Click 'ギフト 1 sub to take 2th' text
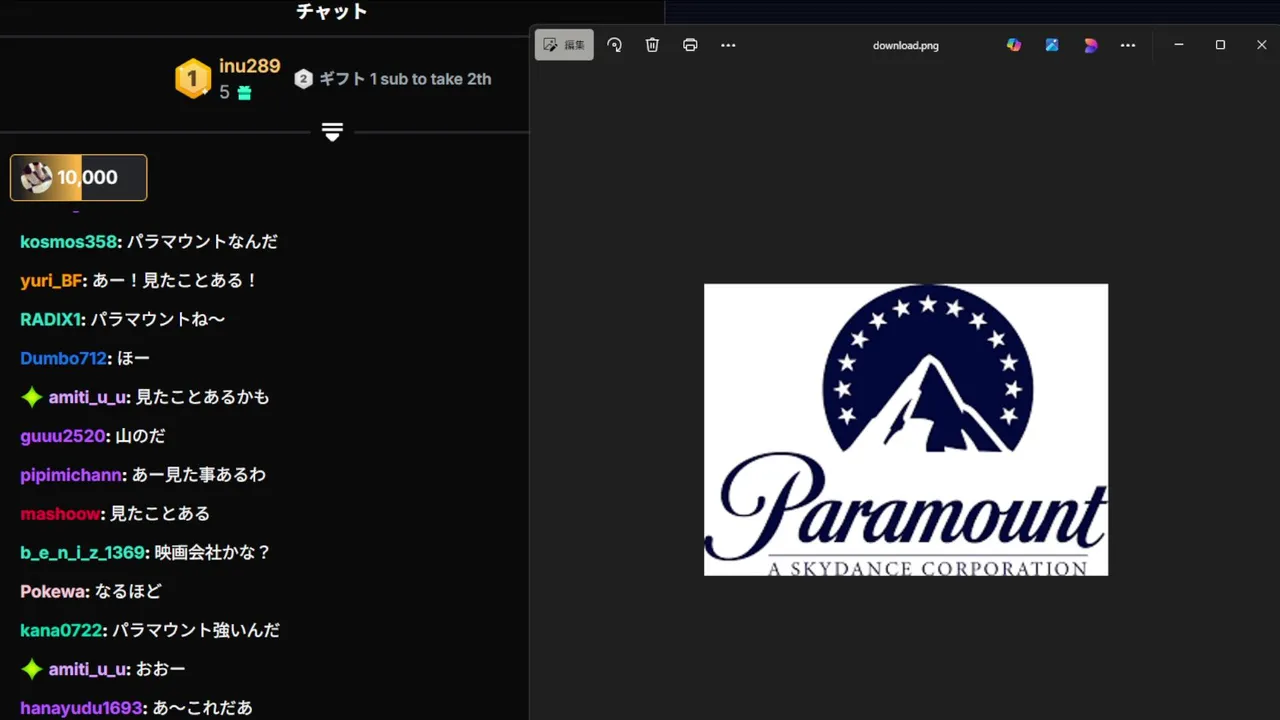The image size is (1280, 720). click(405, 79)
